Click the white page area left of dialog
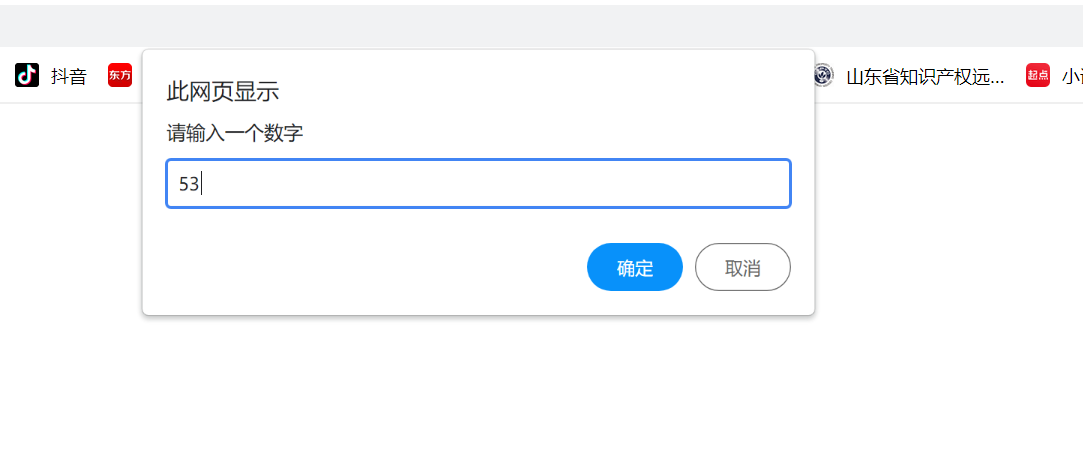 tap(70, 250)
